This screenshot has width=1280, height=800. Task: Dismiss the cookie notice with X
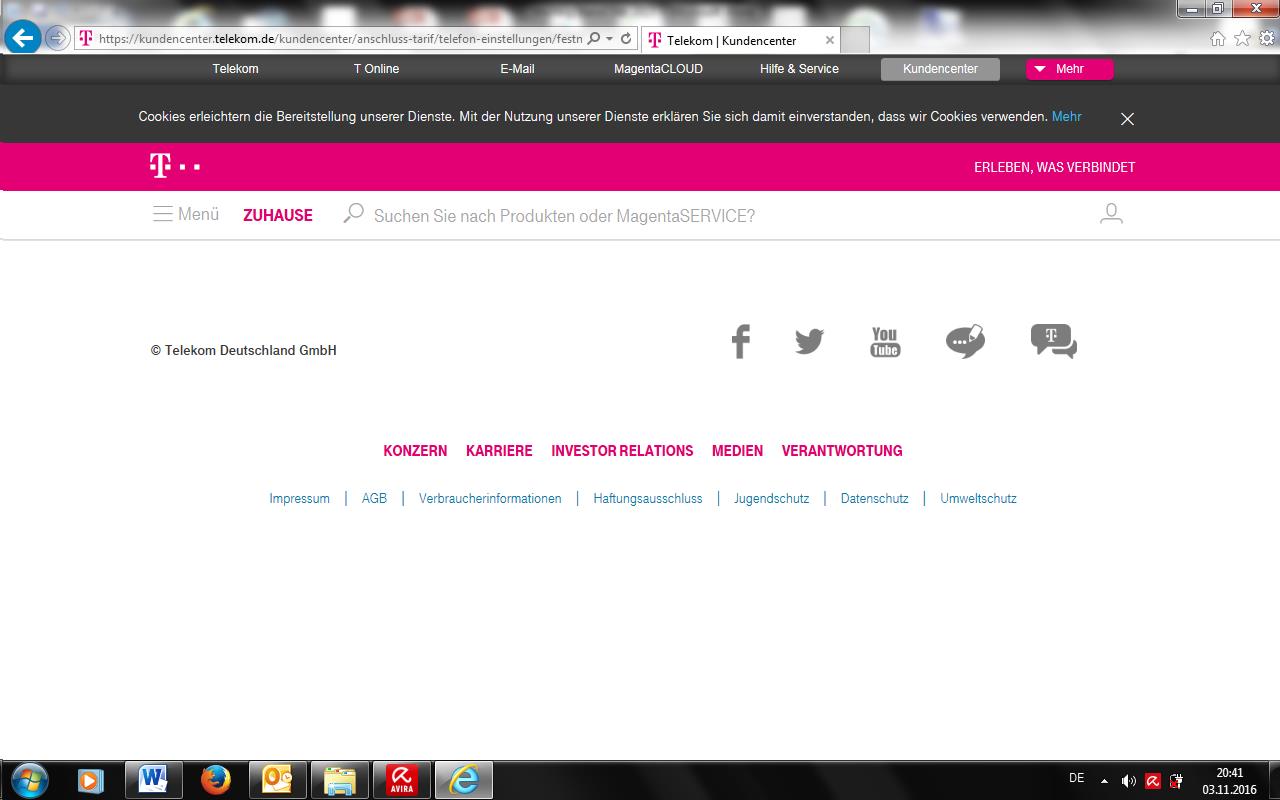pos(1127,119)
